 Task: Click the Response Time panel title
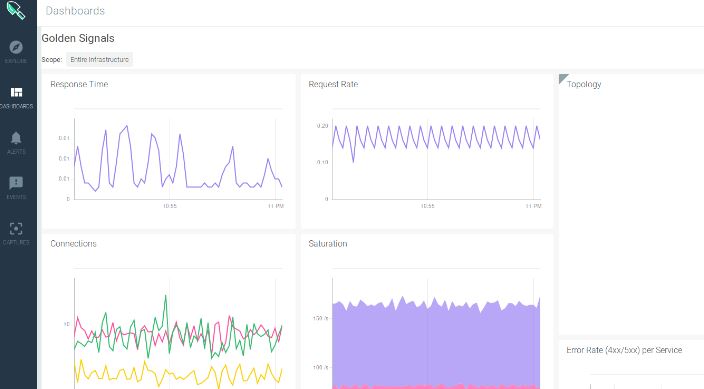click(x=79, y=84)
